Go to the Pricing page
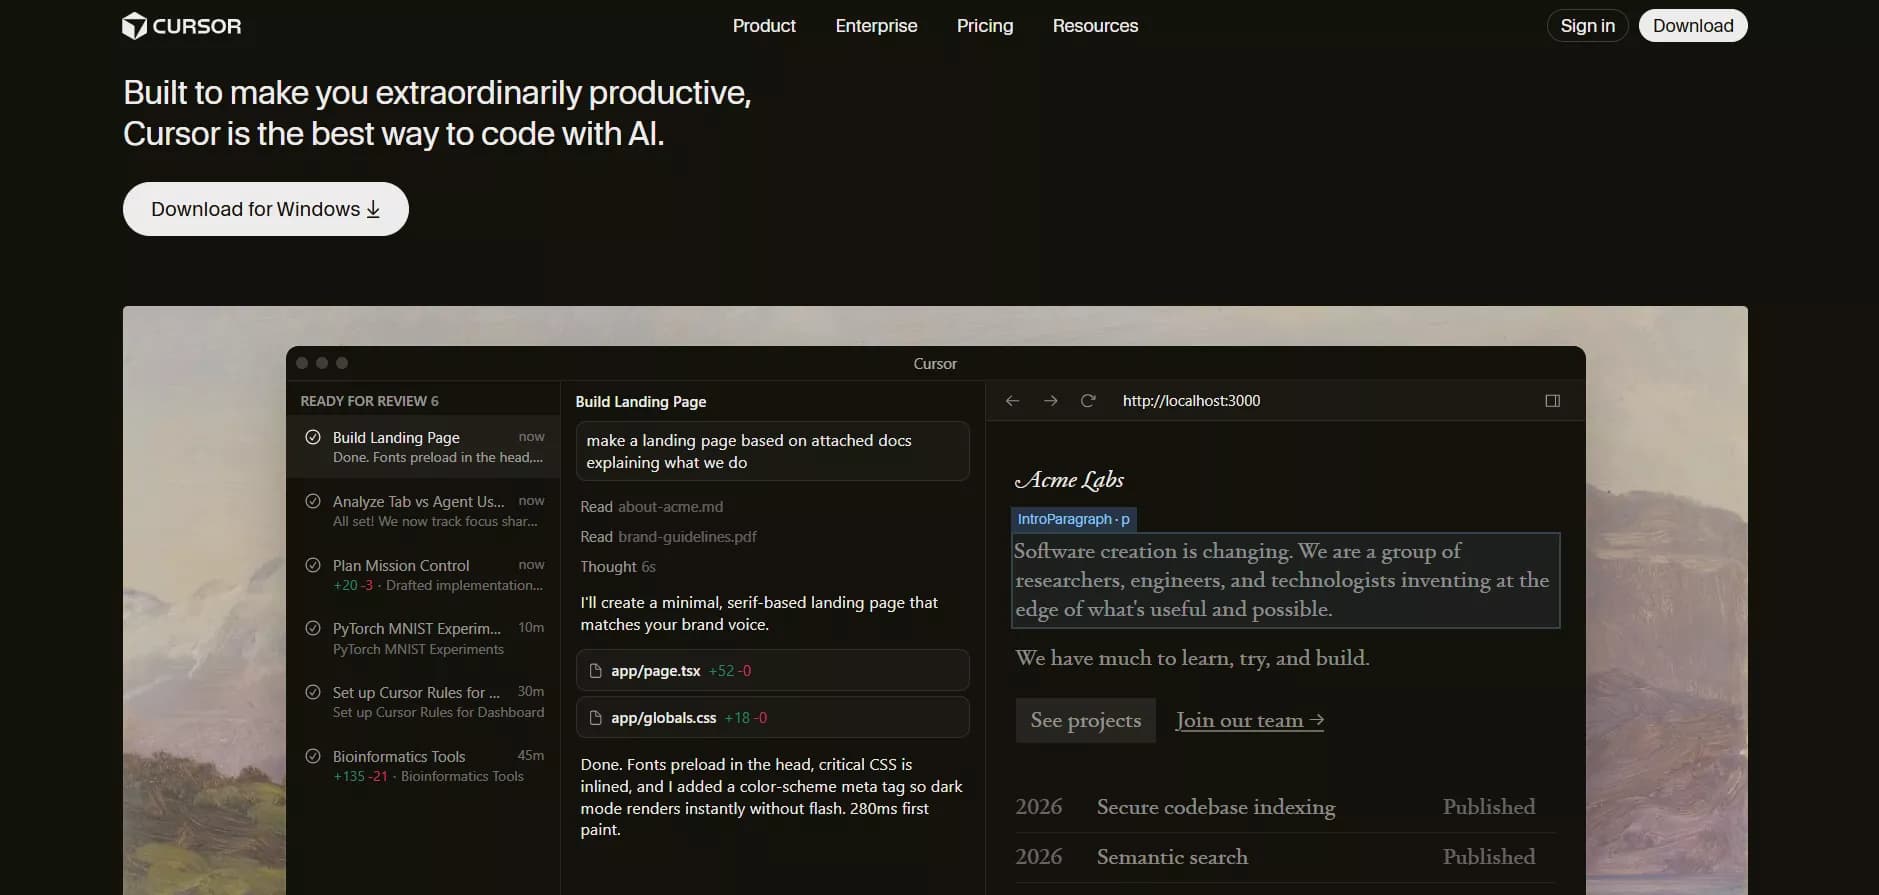The width and height of the screenshot is (1879, 895). tap(984, 26)
